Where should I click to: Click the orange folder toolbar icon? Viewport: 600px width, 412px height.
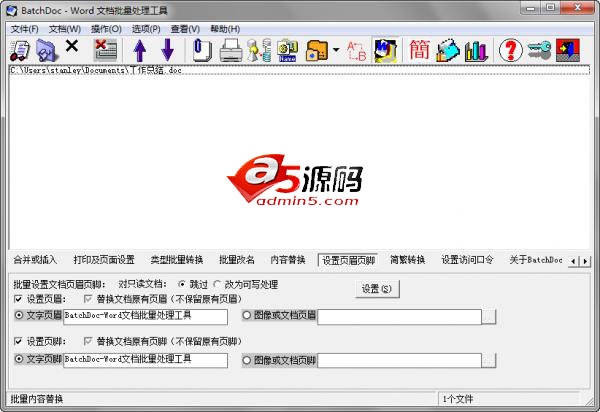tap(316, 50)
